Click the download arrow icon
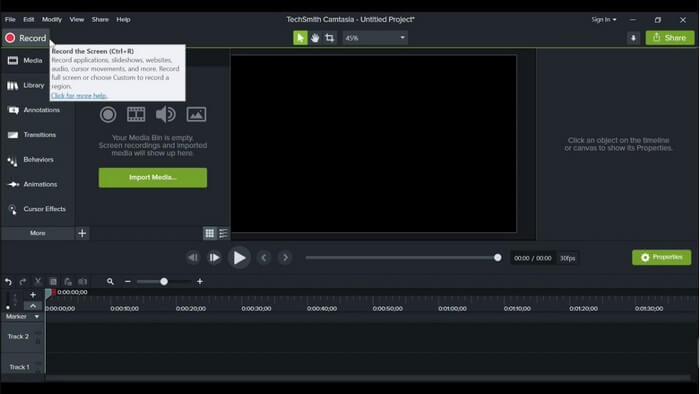 [633, 38]
